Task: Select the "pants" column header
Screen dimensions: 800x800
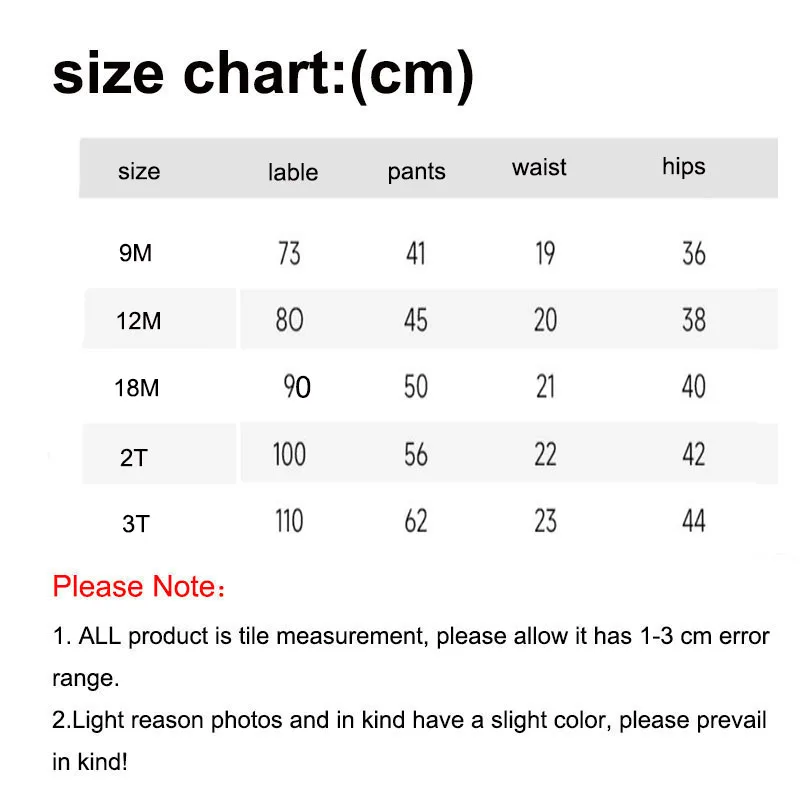Action: click(416, 172)
